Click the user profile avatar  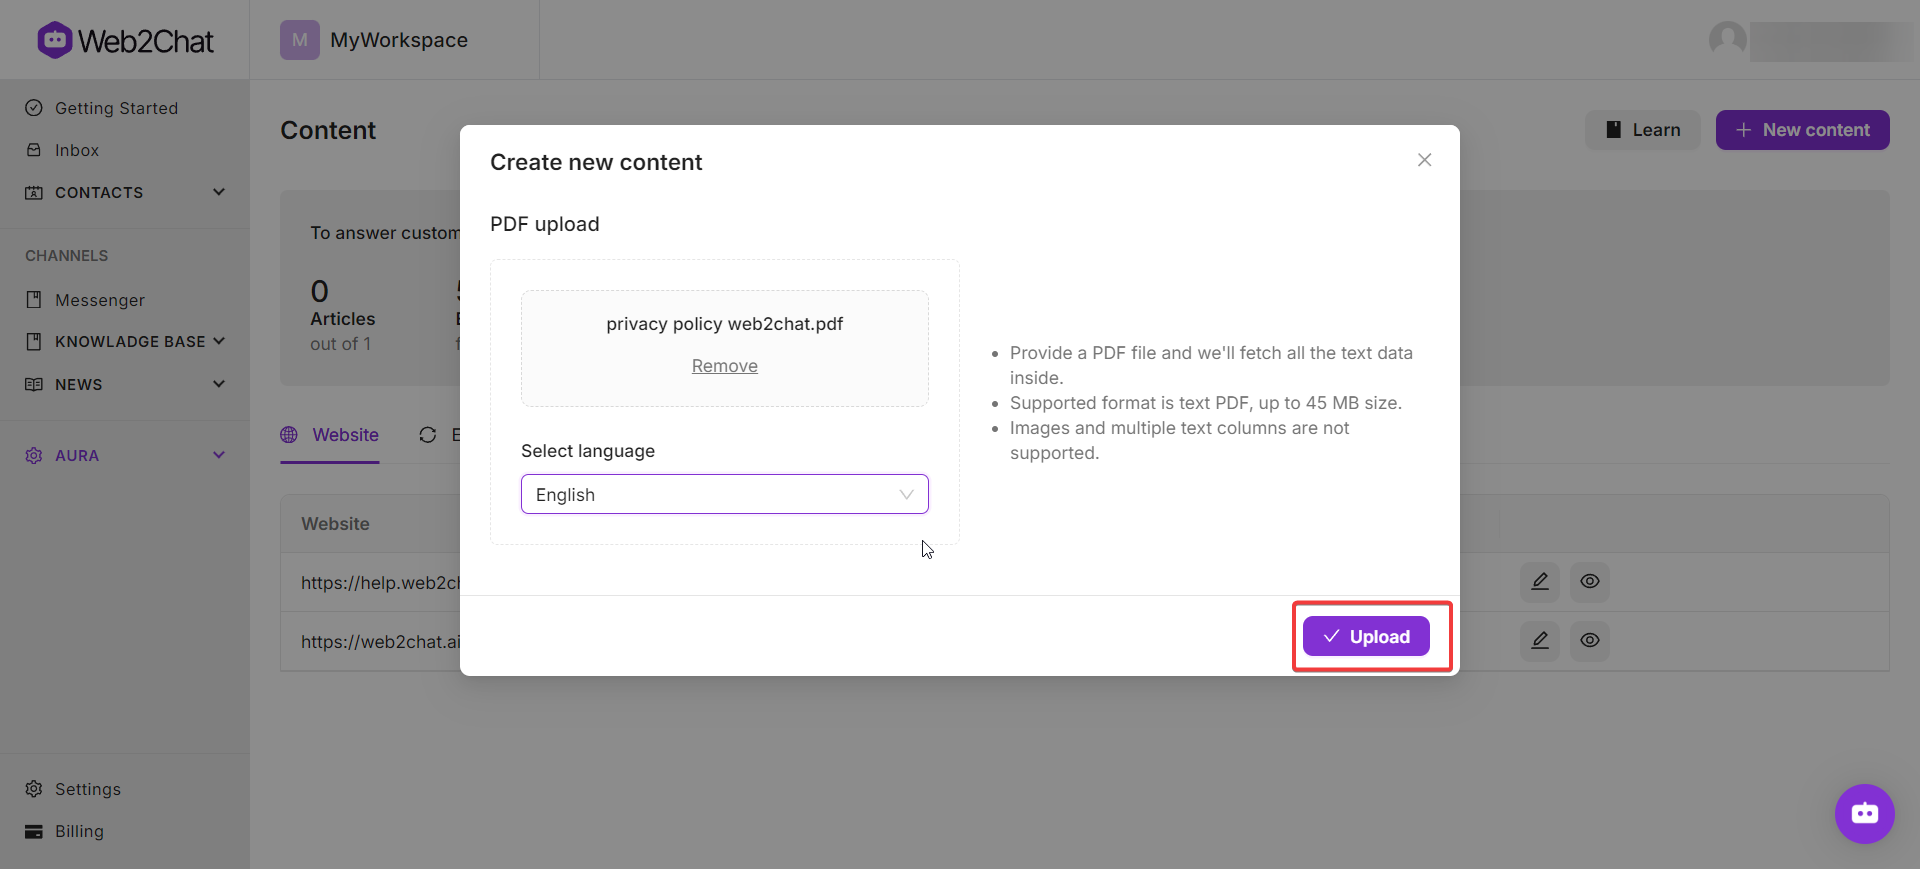[1728, 40]
